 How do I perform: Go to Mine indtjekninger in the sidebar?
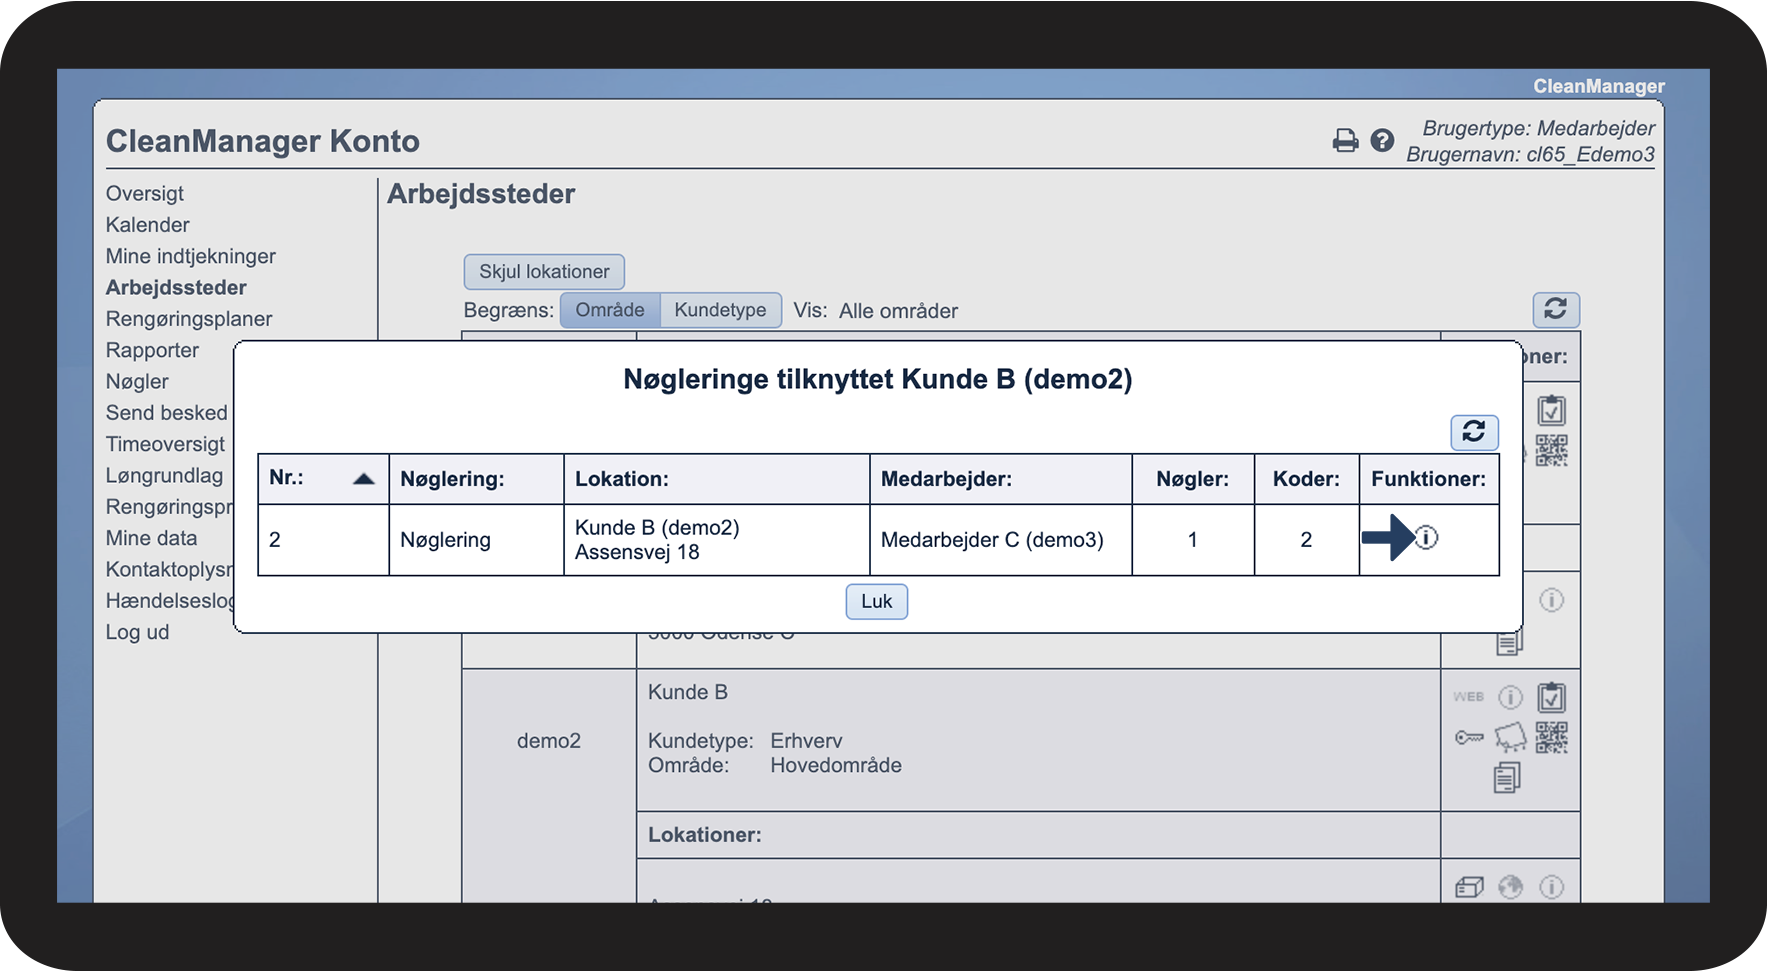pos(190,256)
